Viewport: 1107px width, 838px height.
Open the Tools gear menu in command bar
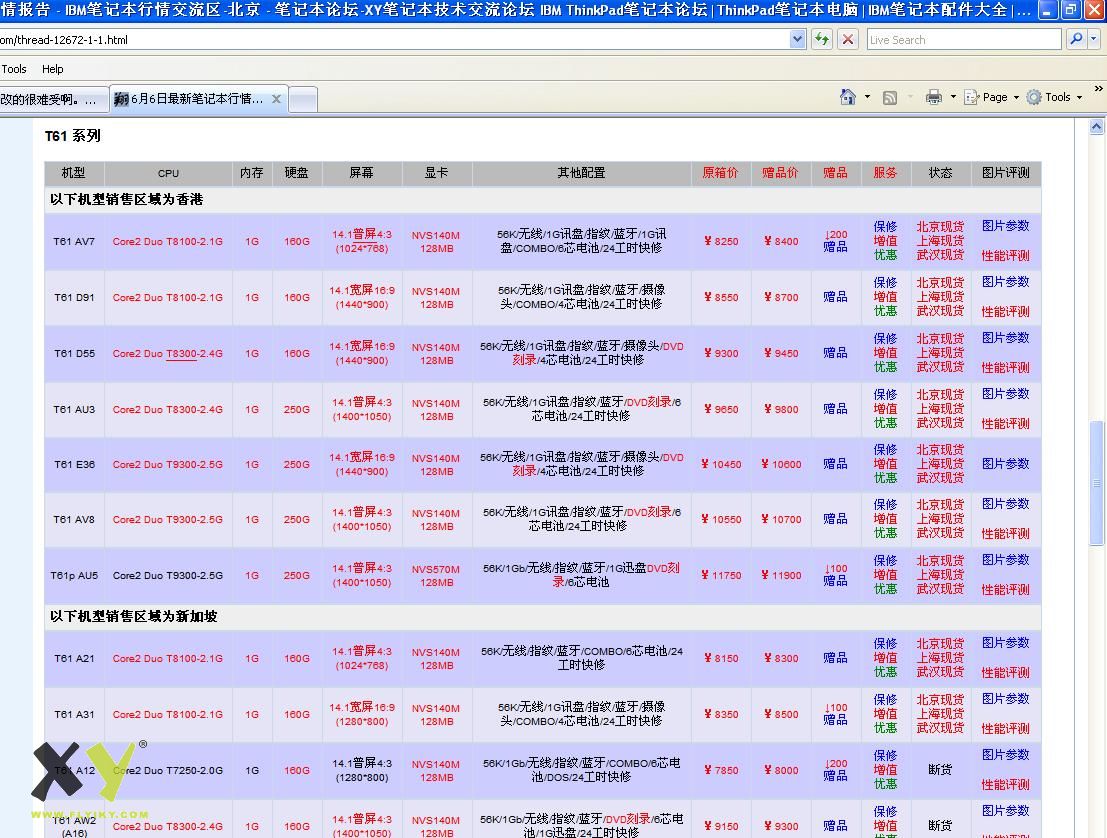(1054, 97)
